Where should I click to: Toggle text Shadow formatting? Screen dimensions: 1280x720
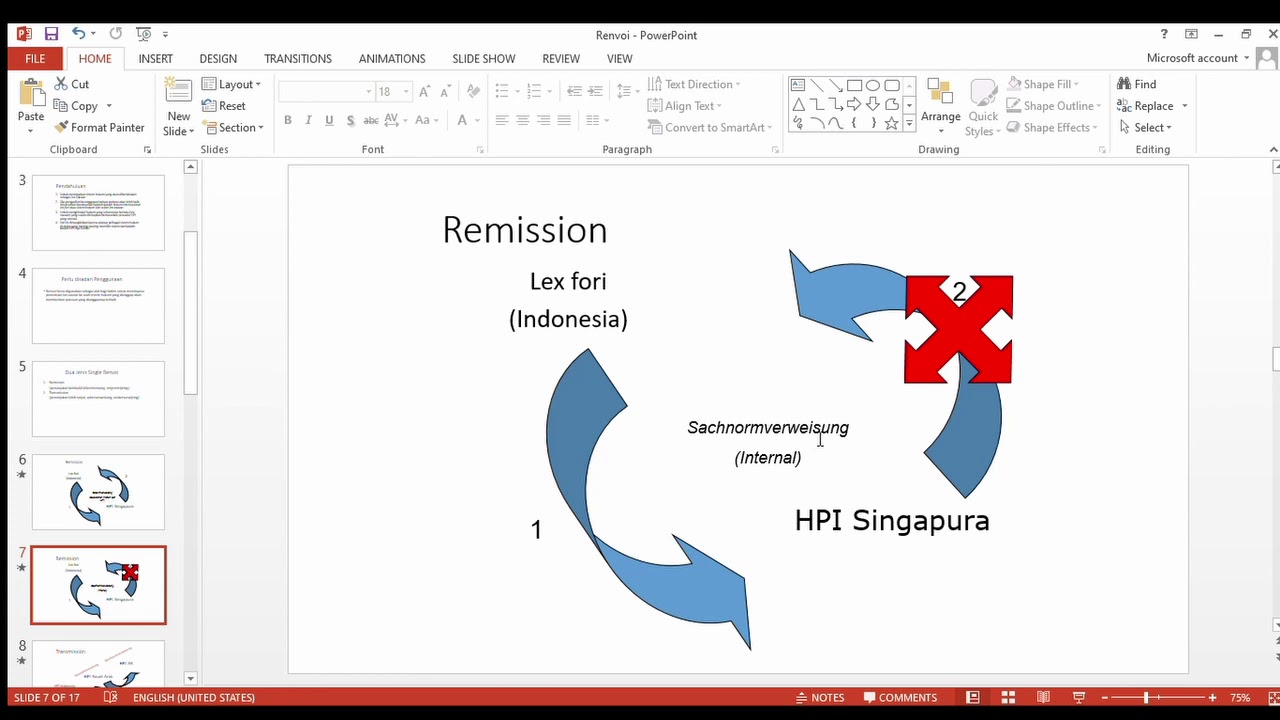(x=350, y=120)
